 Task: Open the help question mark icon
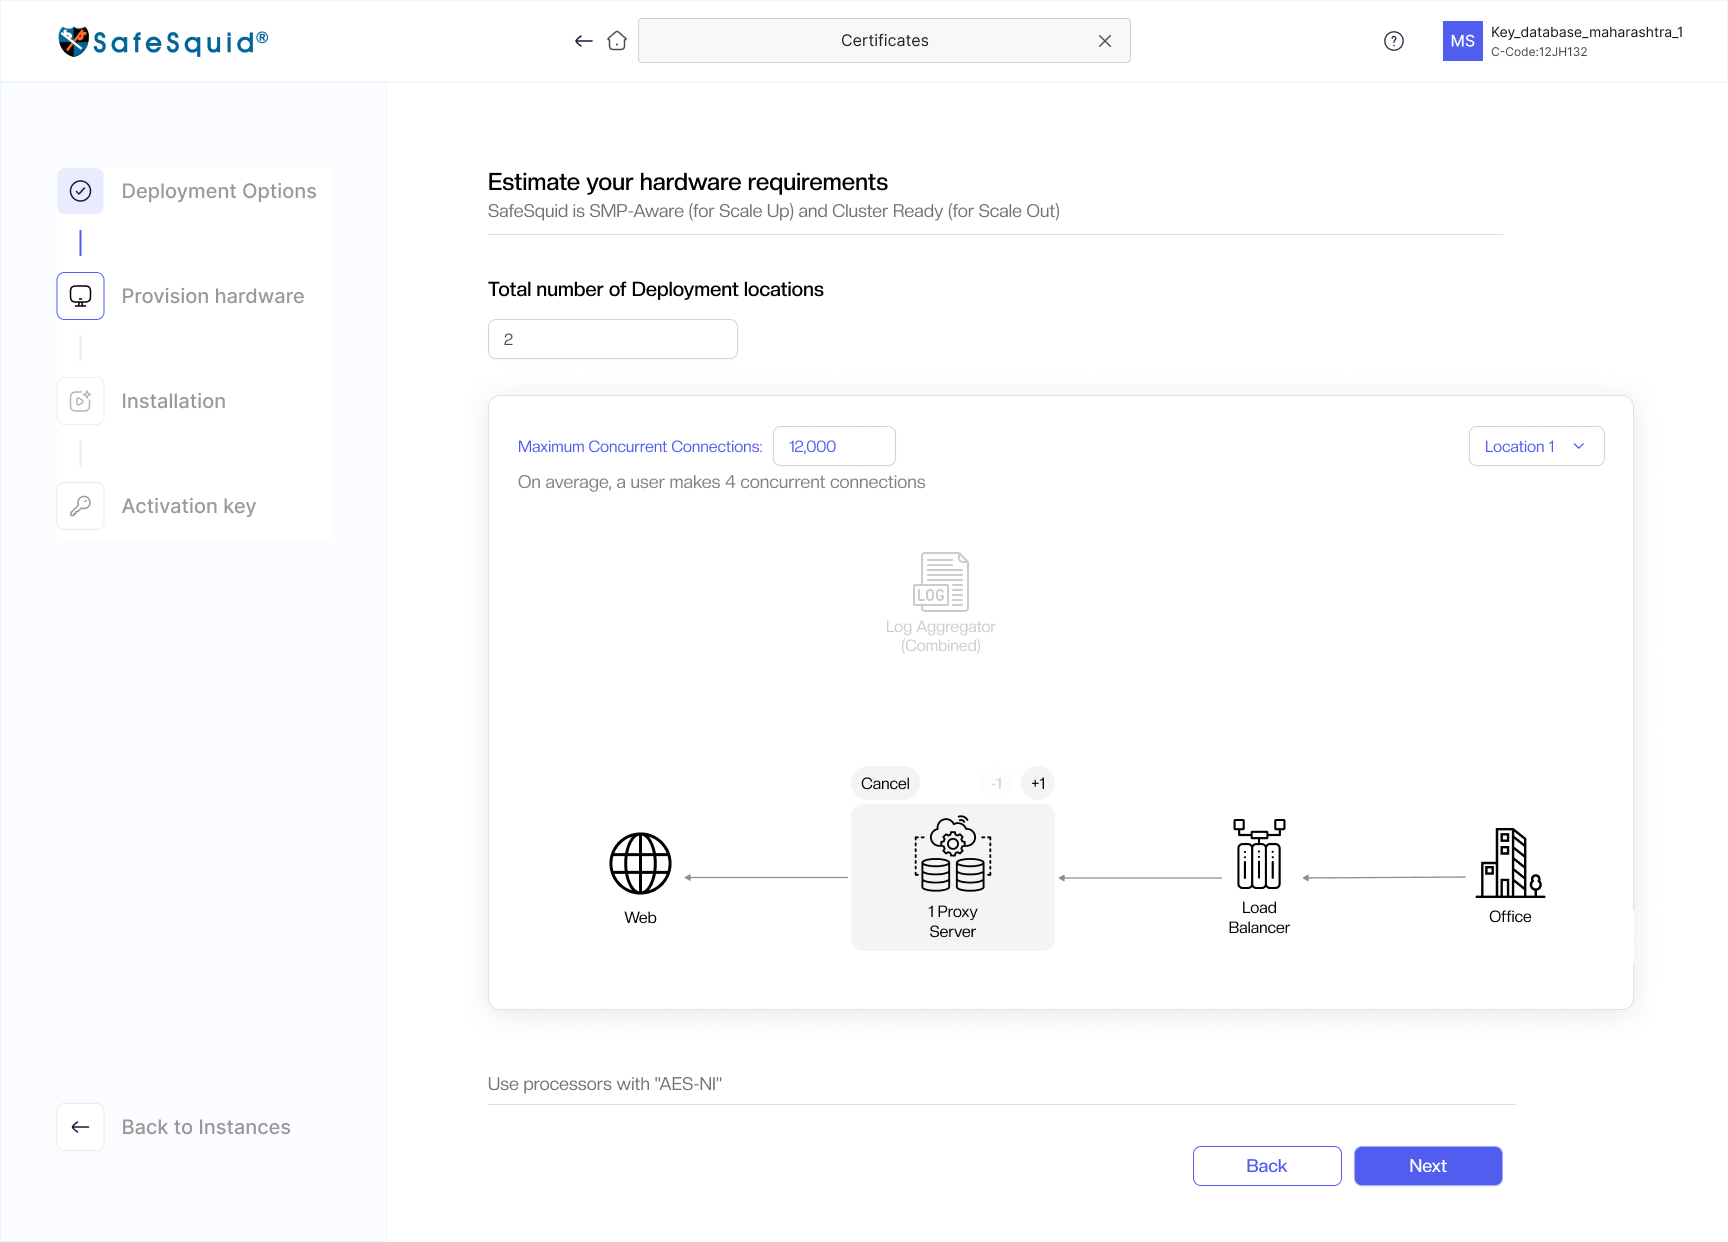click(x=1394, y=41)
